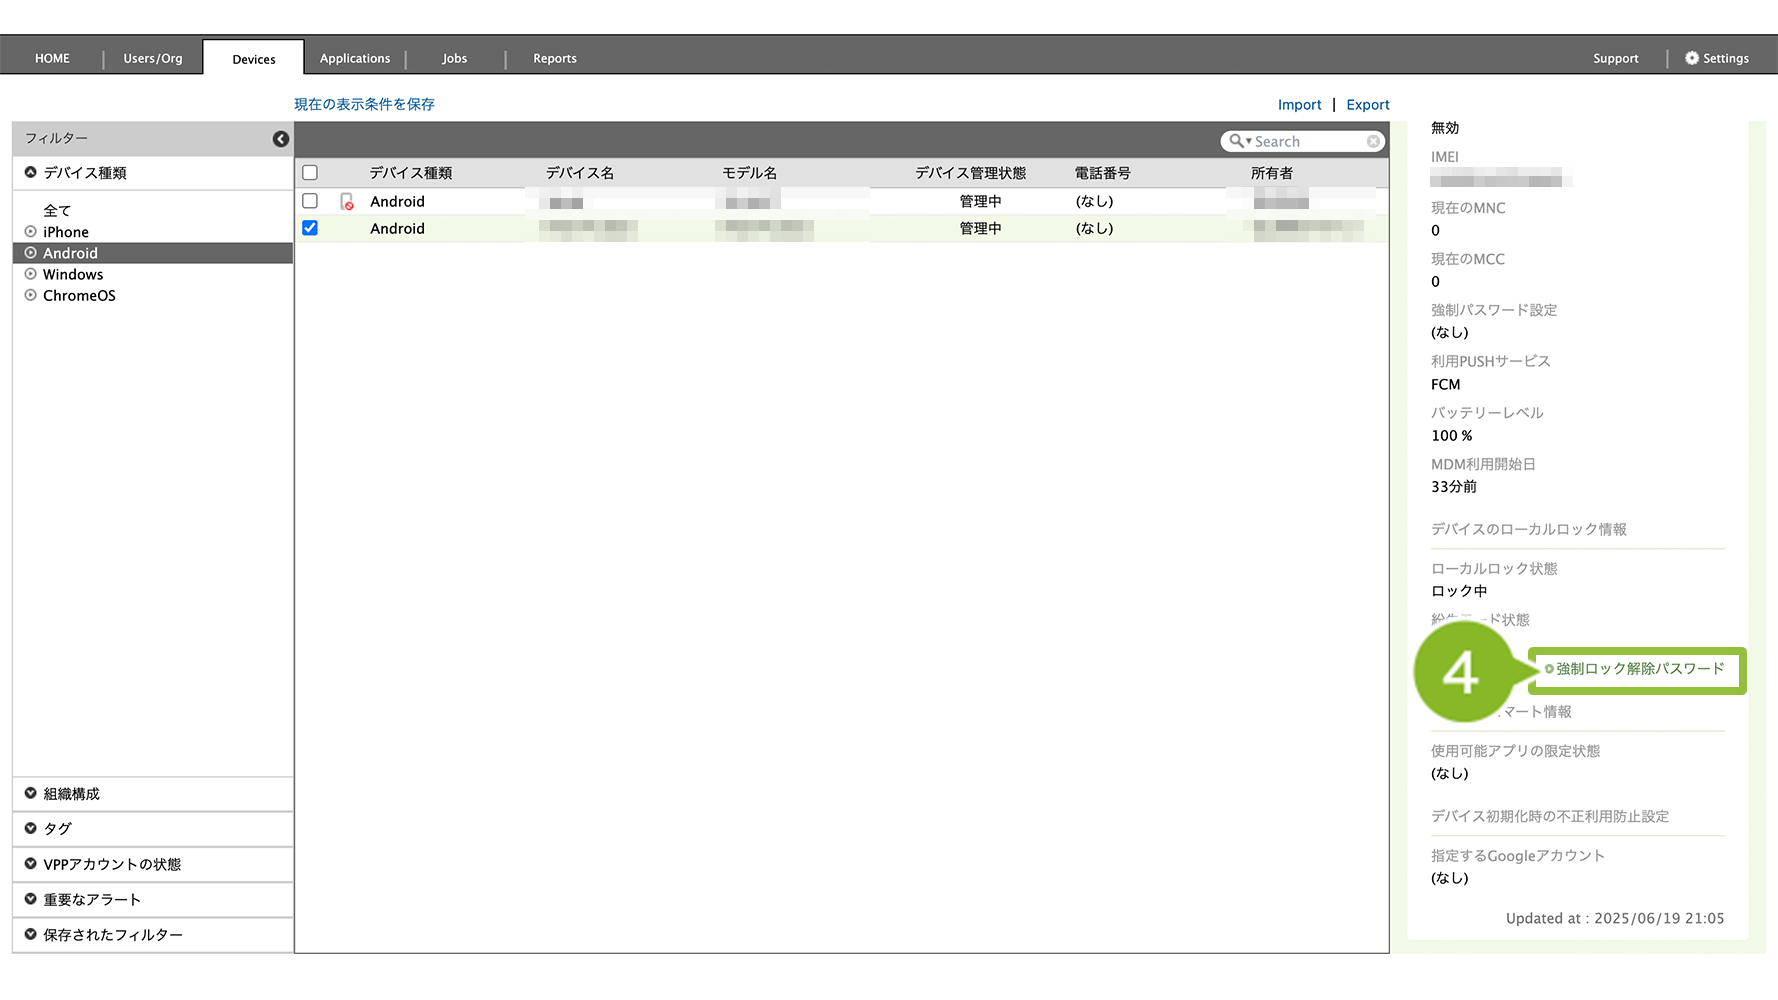The width and height of the screenshot is (1778, 1000).
Task: Focus the Search input field
Action: (1307, 142)
